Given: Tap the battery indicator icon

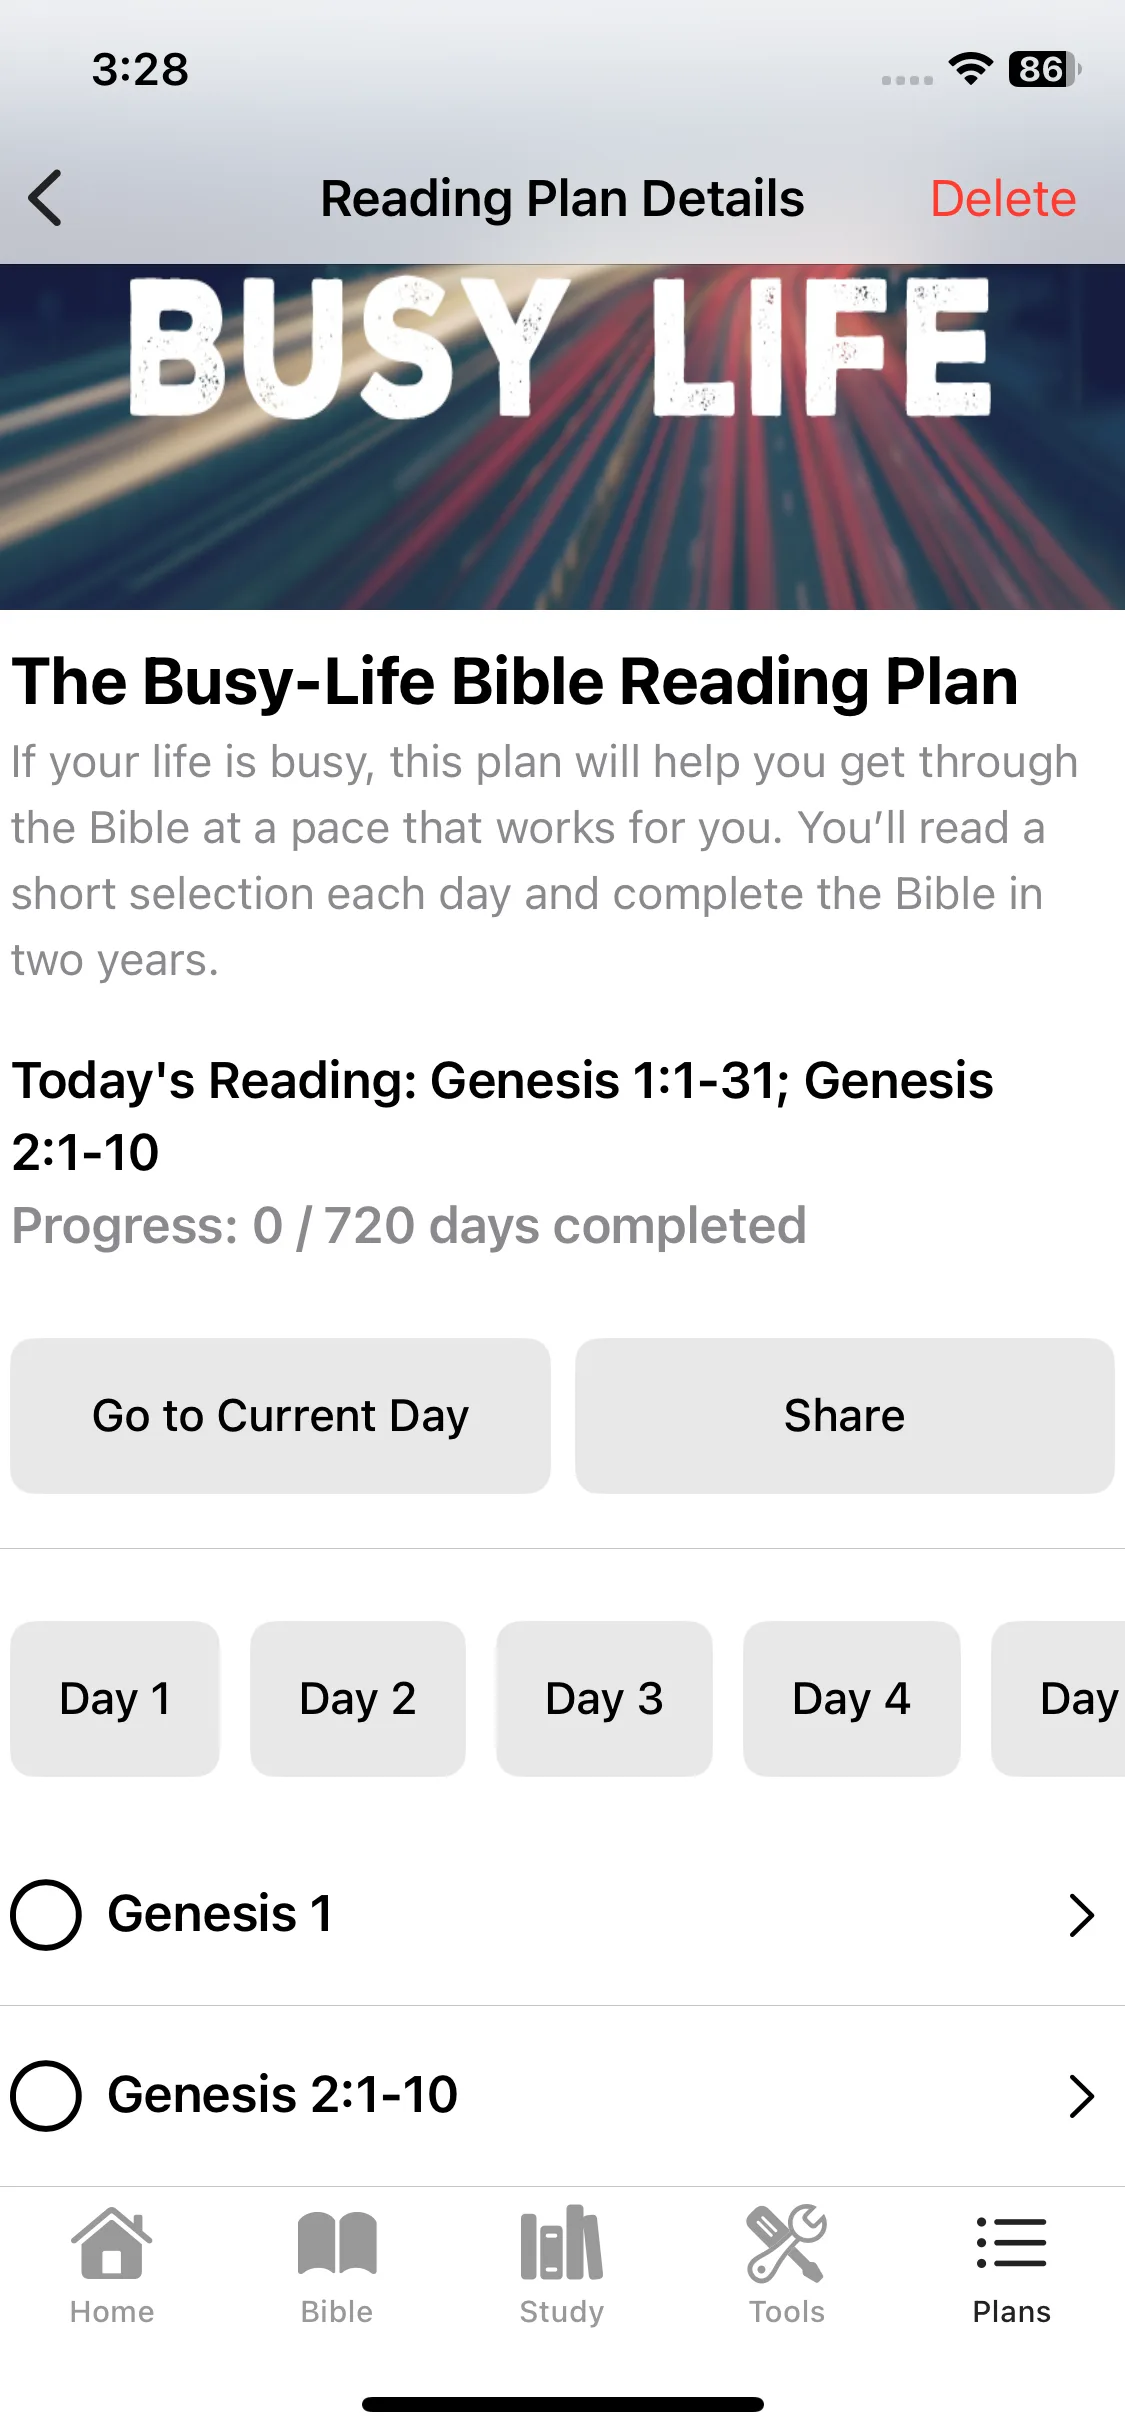Looking at the screenshot, I should (1045, 69).
